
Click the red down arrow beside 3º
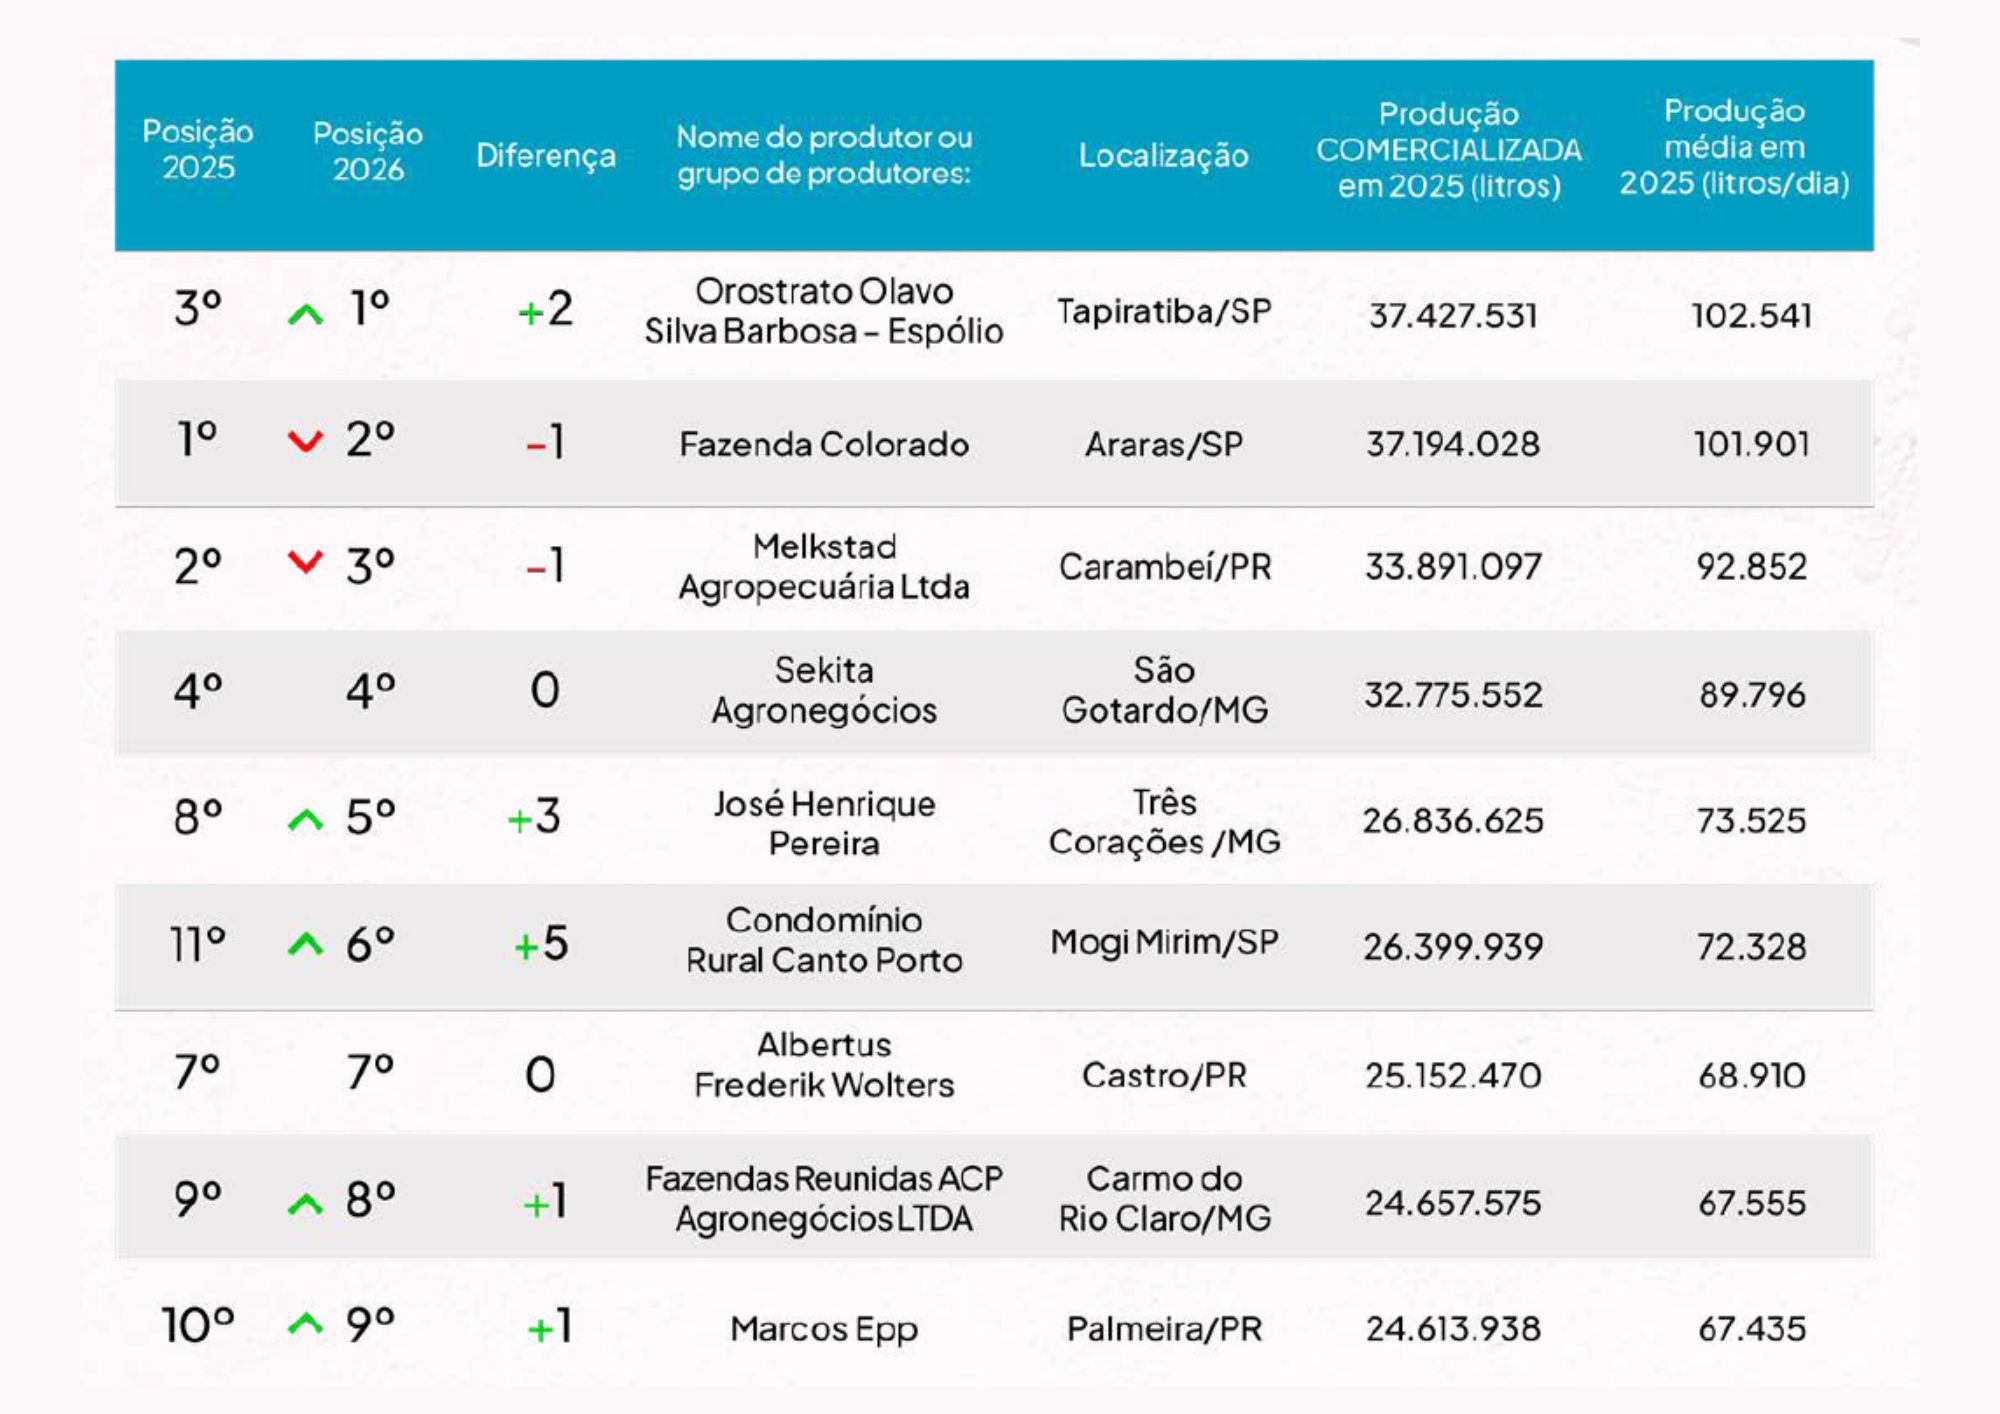pyautogui.click(x=305, y=562)
